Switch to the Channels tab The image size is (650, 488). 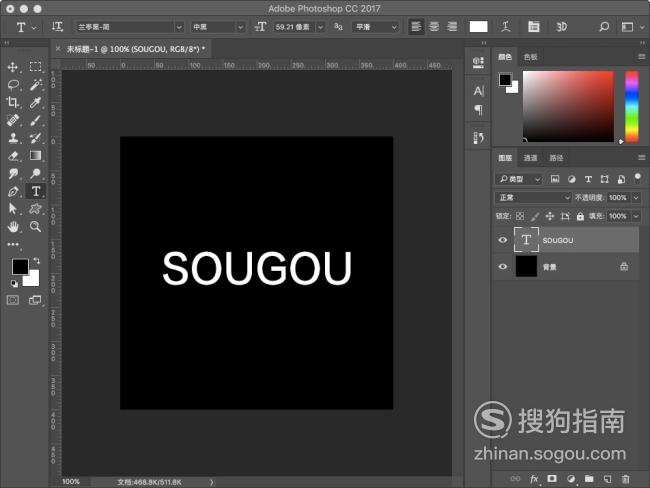click(x=530, y=158)
